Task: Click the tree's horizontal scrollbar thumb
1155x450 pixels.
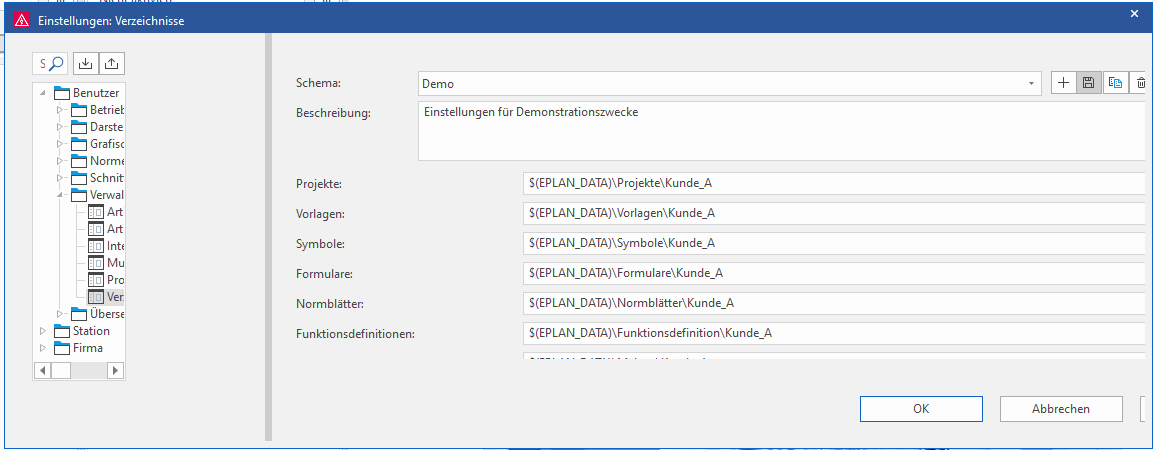Action: click(61, 370)
